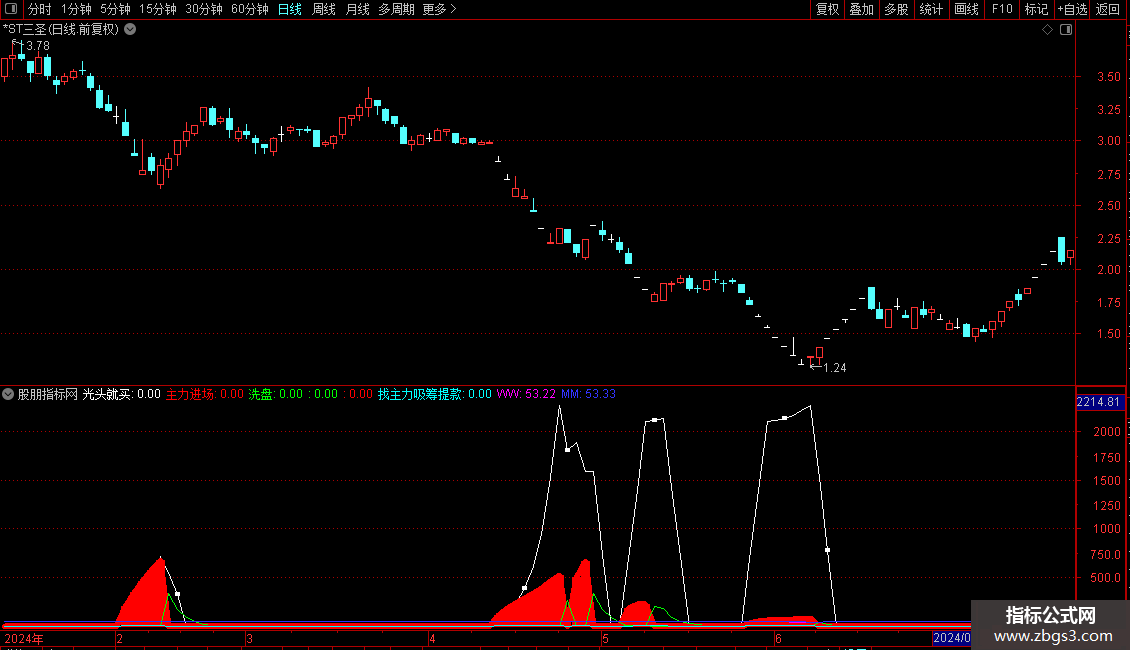Click the MM: 53.33 value
The width and height of the screenshot is (1130, 650).
[588, 394]
